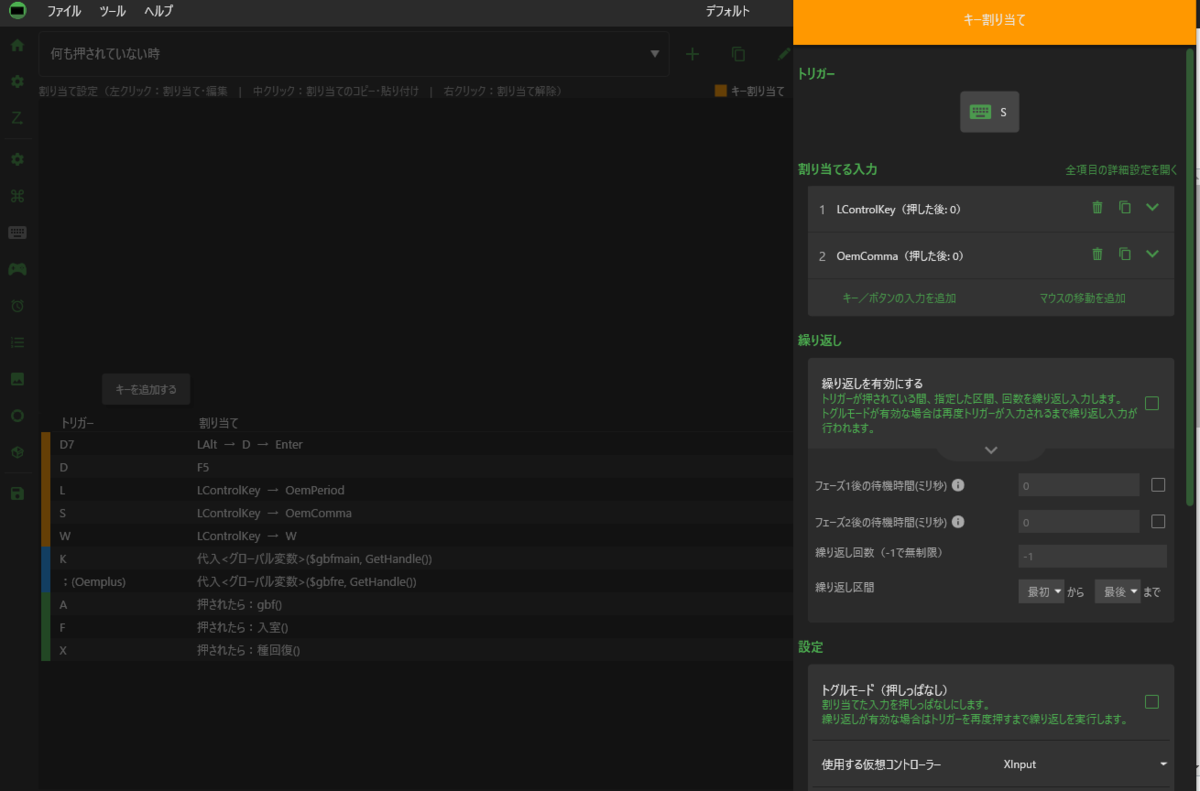This screenshot has width=1200, height=791.
Task: Select the LControlKey → OemComma row
Action: [x=416, y=513]
